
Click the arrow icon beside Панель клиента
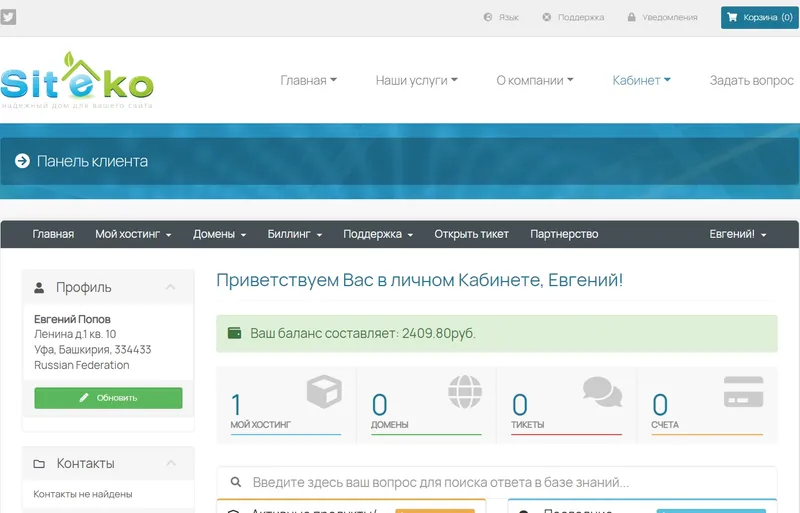click(x=22, y=161)
